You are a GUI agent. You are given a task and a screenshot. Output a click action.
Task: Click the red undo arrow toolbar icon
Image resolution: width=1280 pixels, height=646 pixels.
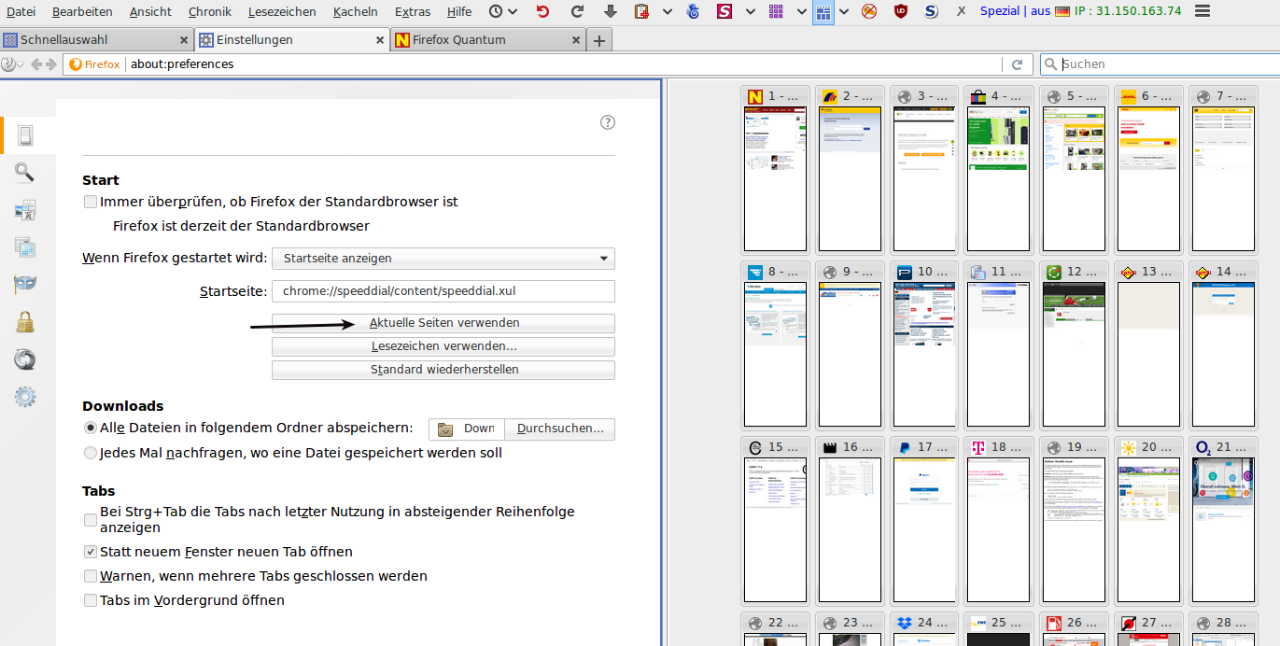click(543, 11)
